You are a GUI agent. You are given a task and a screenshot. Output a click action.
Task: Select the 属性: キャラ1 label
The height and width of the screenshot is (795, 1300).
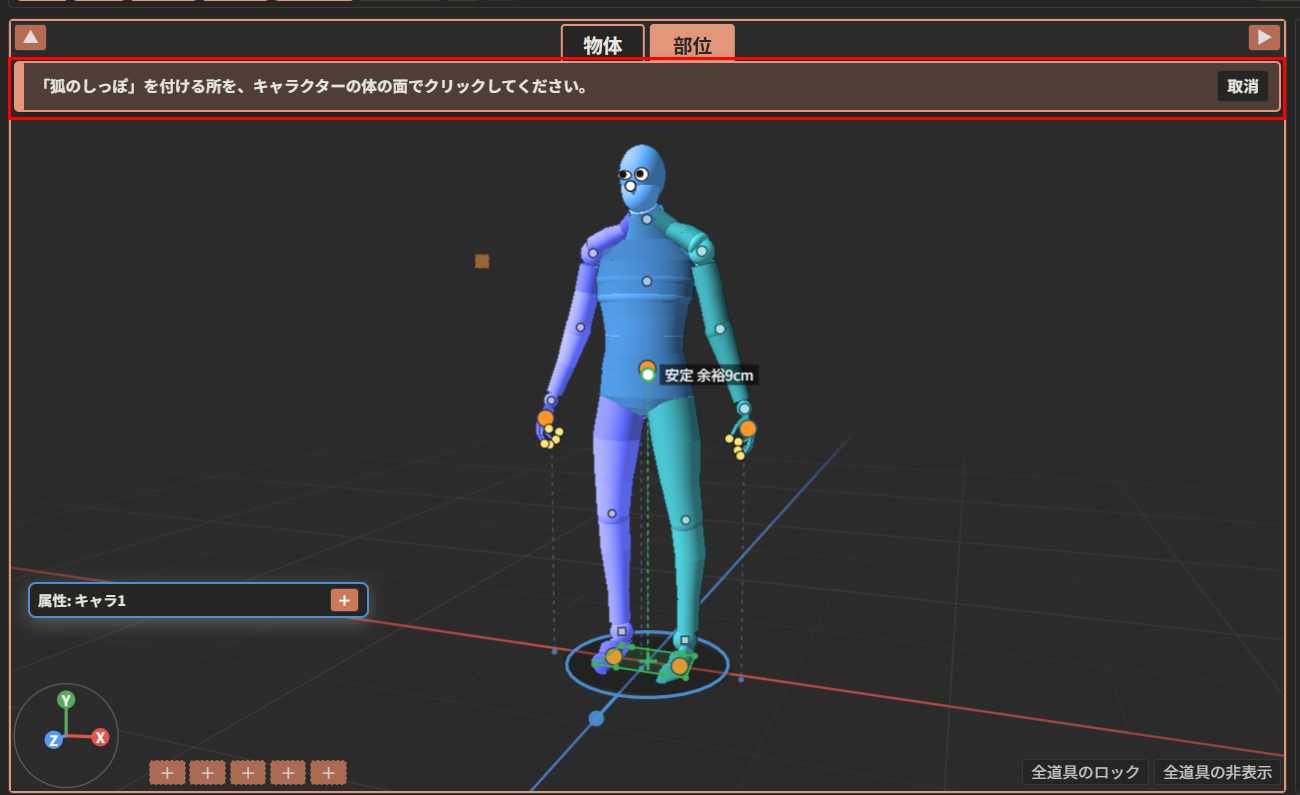82,600
